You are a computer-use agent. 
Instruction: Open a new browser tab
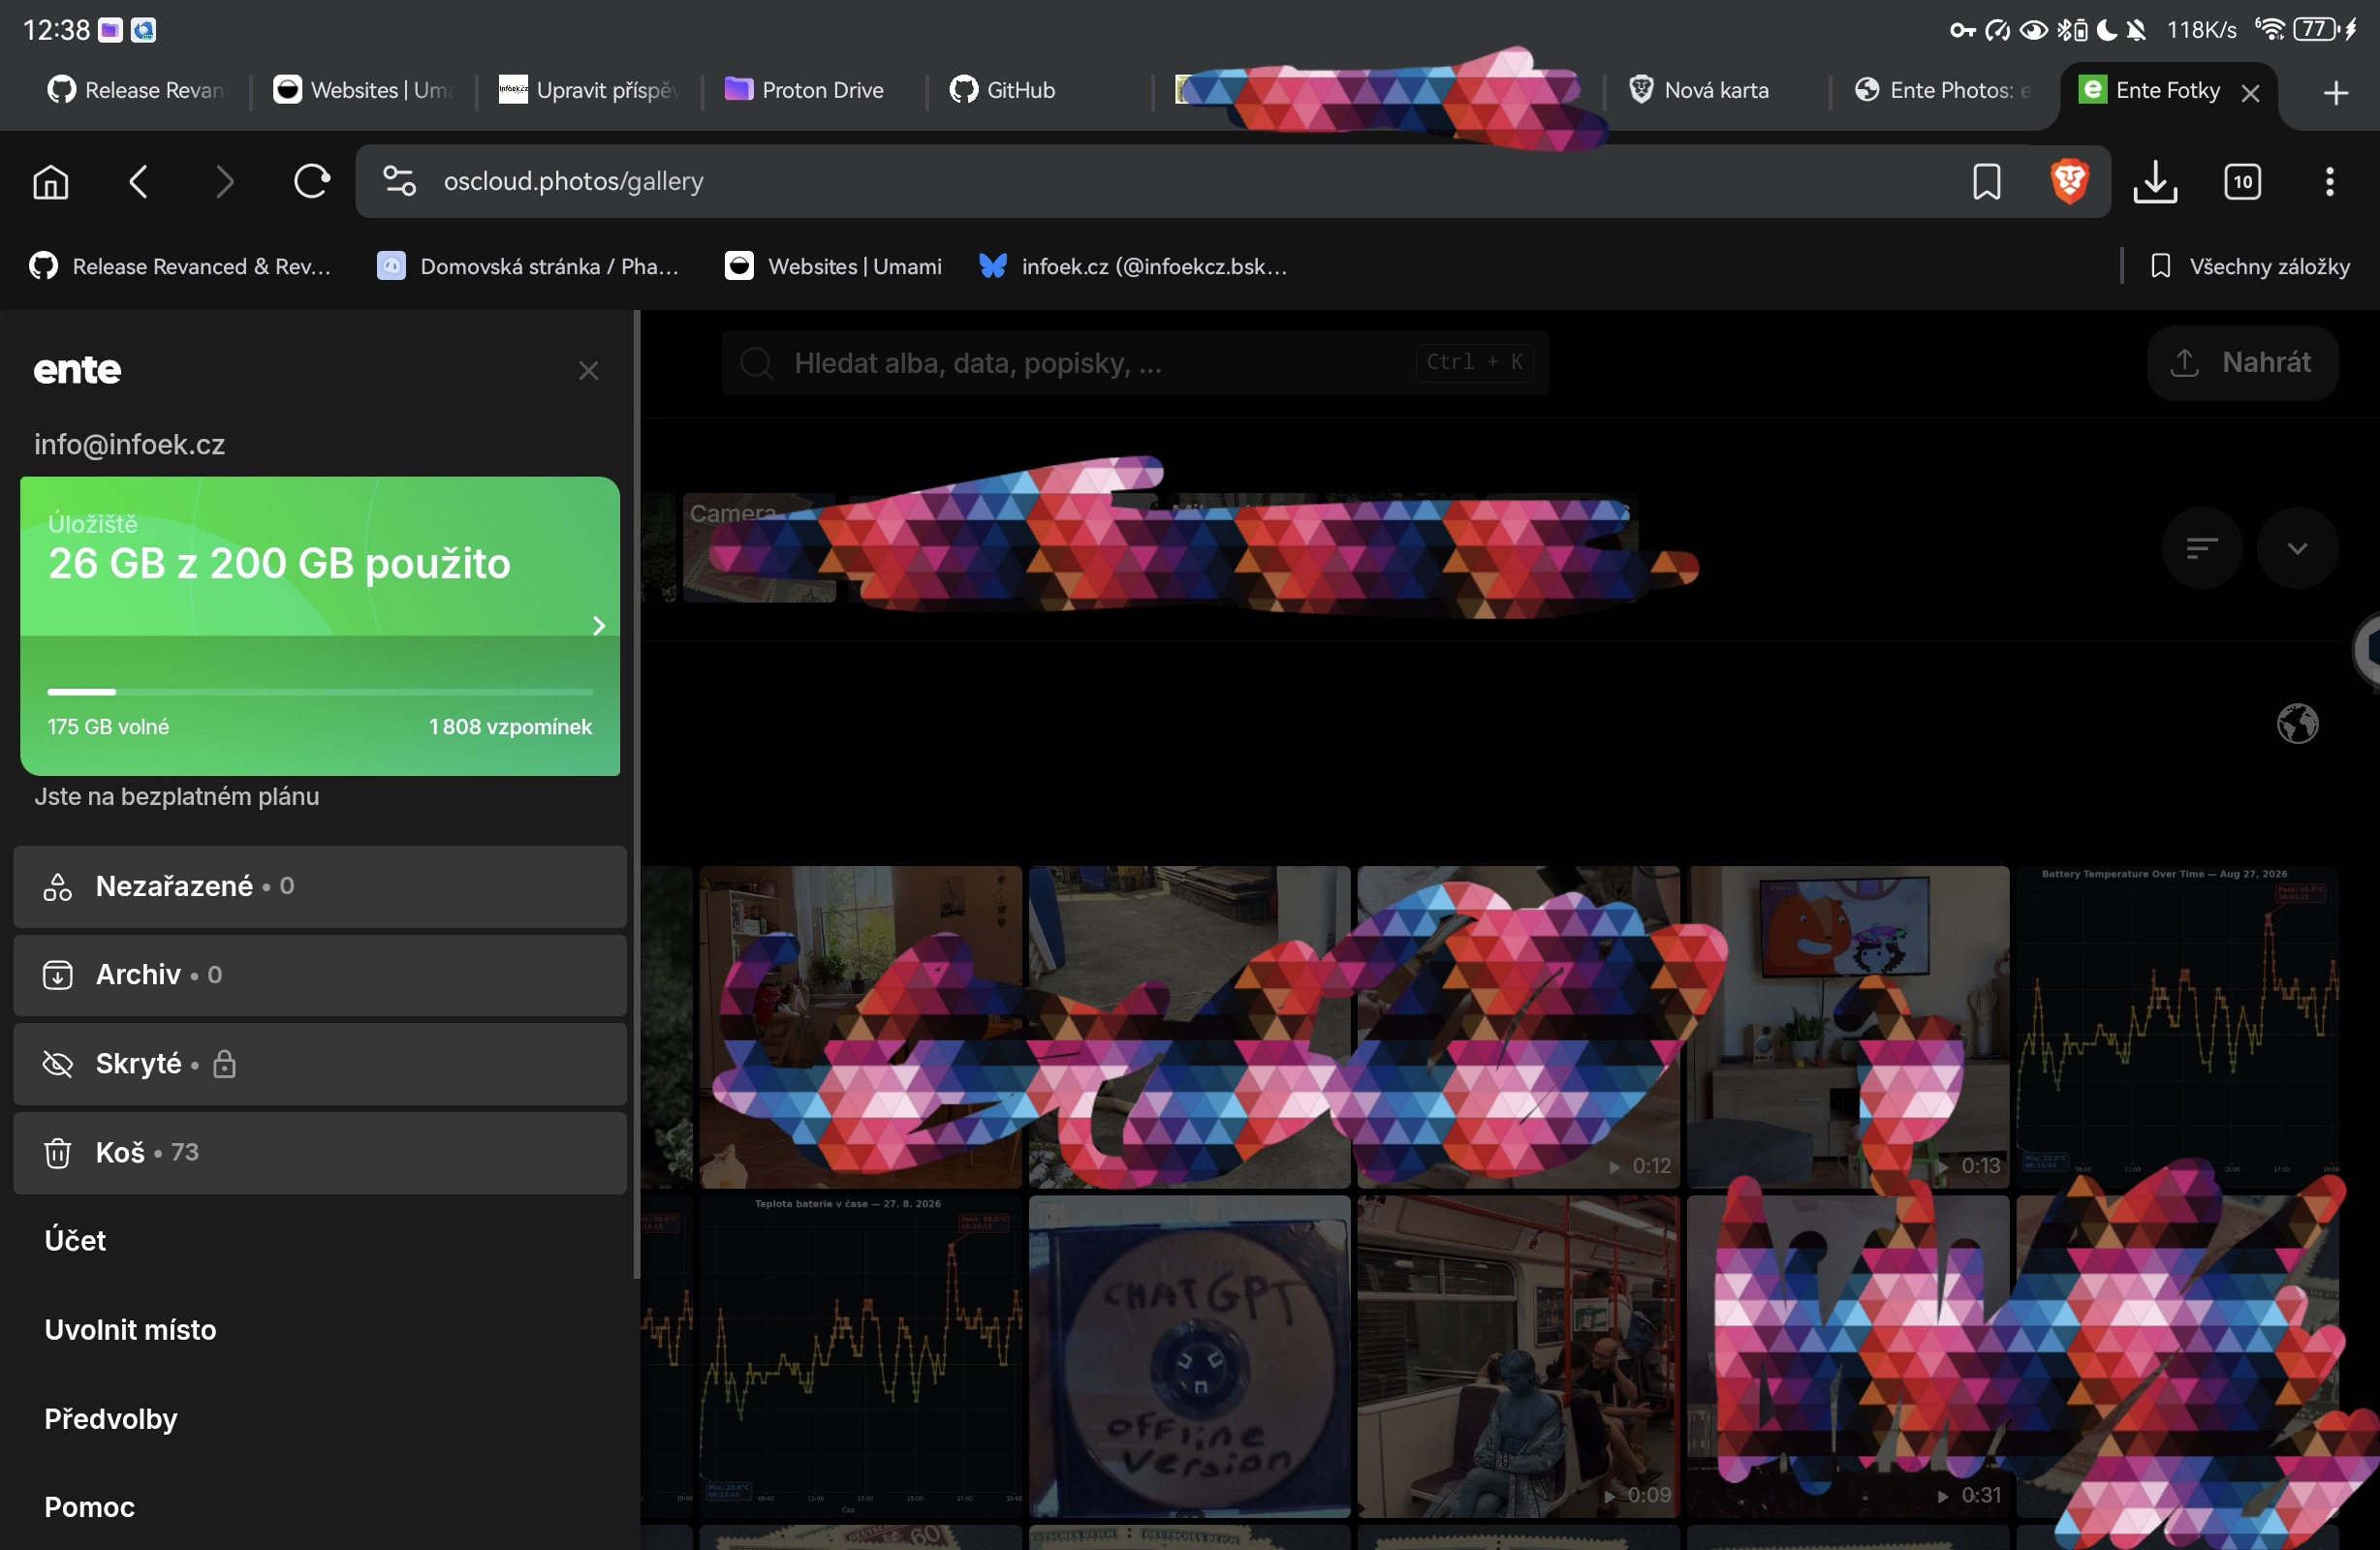point(2335,93)
